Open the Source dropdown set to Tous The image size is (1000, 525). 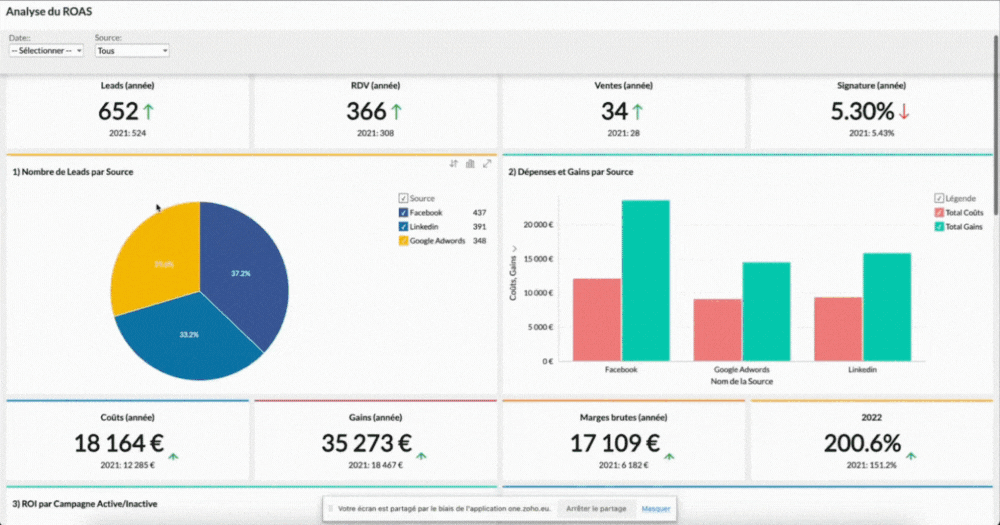(x=131, y=50)
